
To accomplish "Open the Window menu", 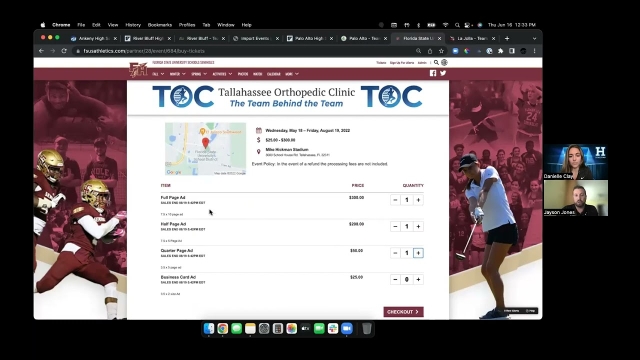I will point(226,25).
